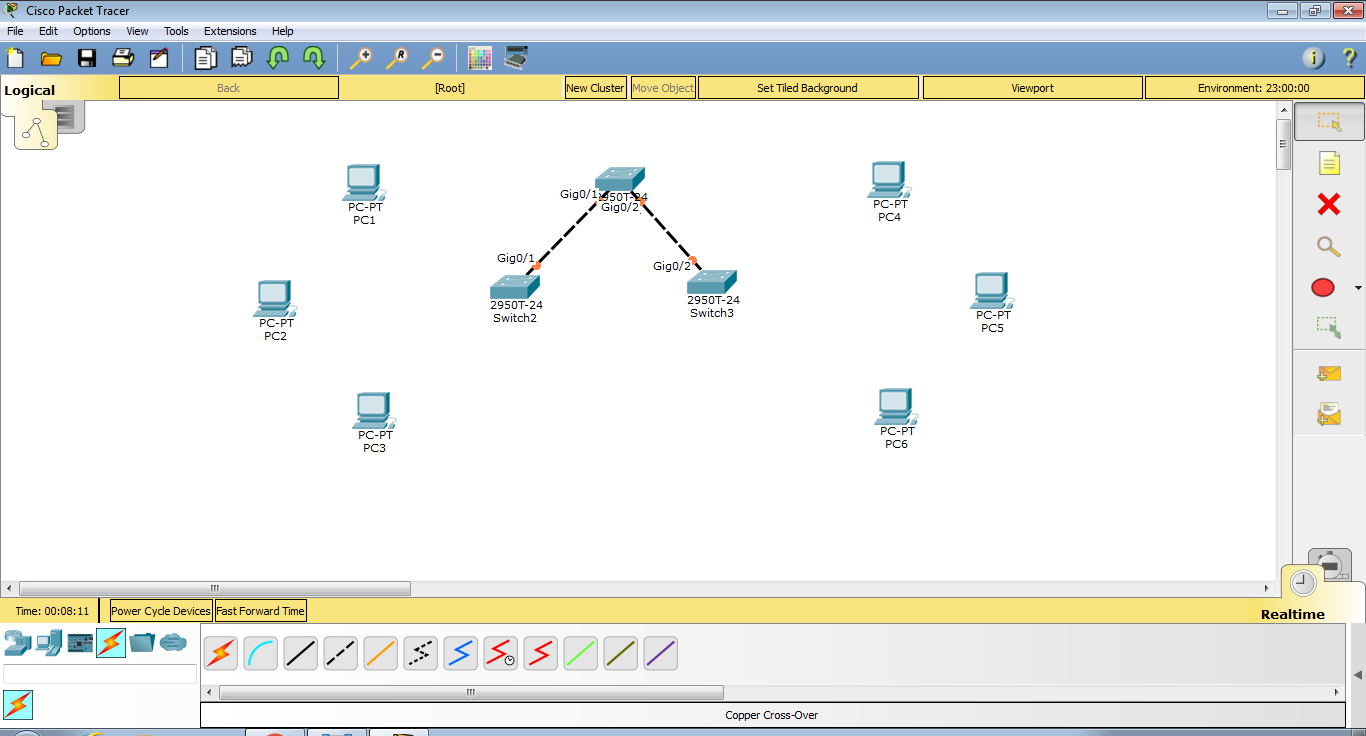Click the Set Tiled Background button
This screenshot has height=736, width=1366.
click(807, 88)
